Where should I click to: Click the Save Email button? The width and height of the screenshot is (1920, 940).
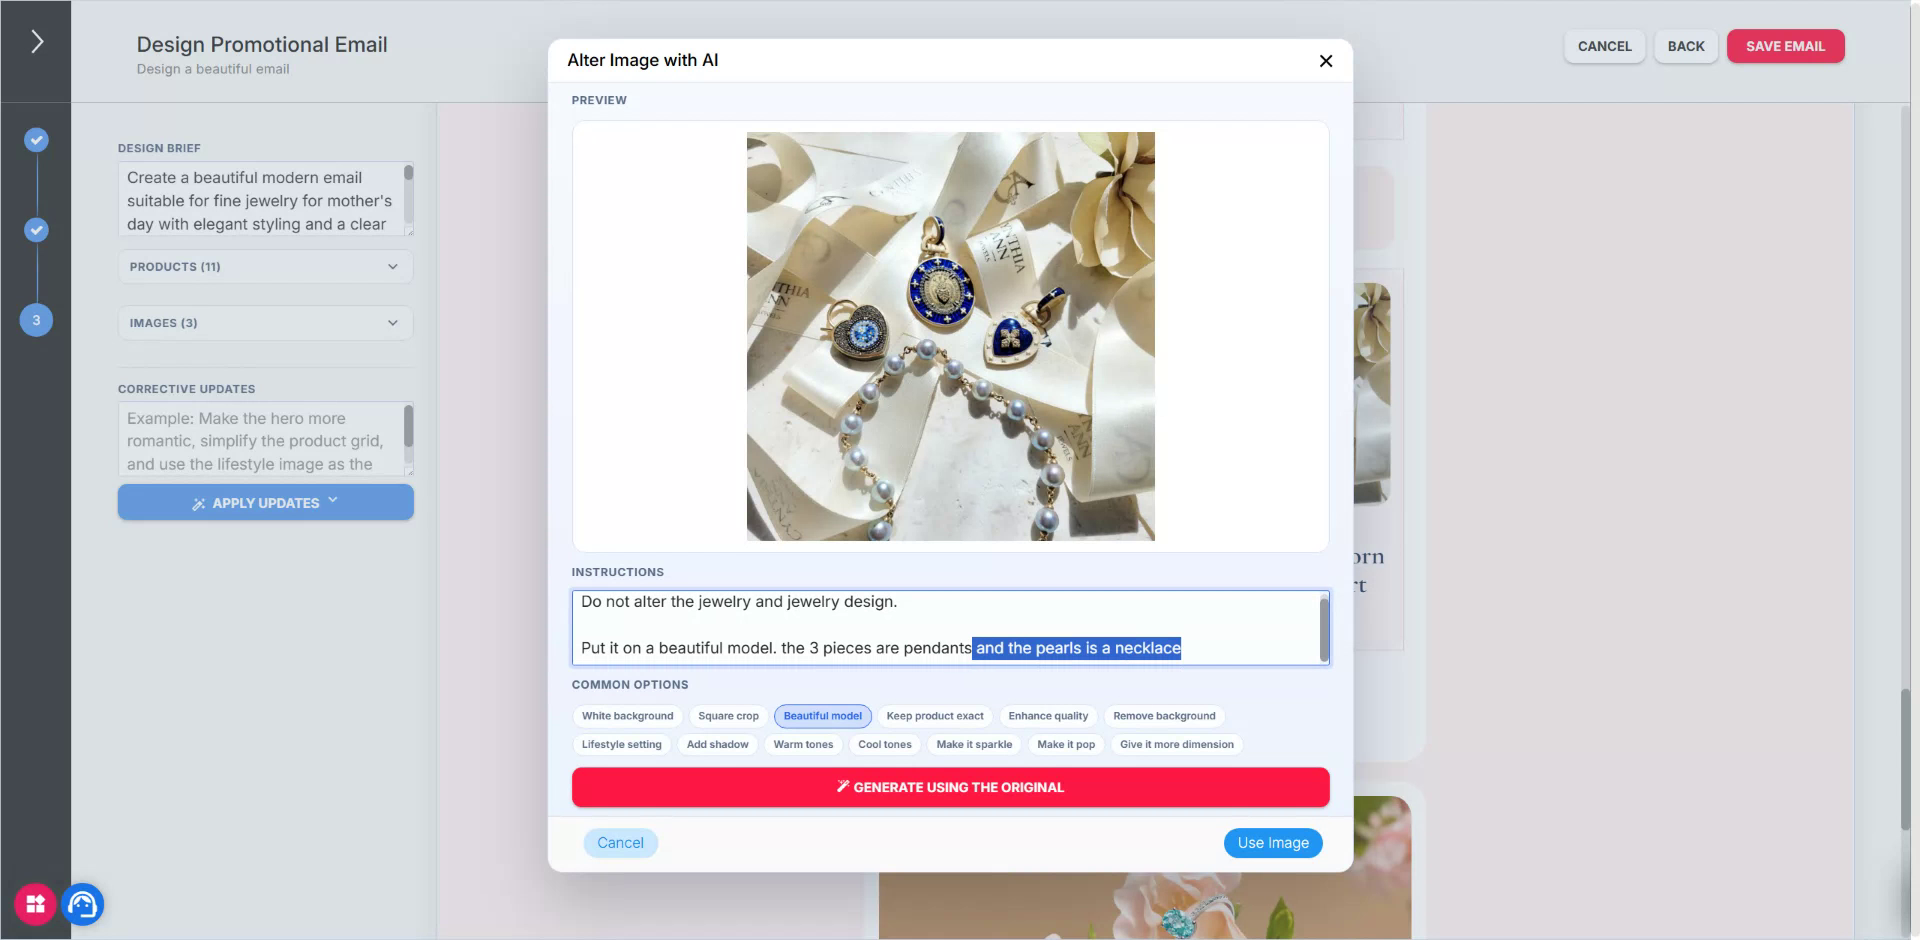click(x=1785, y=47)
